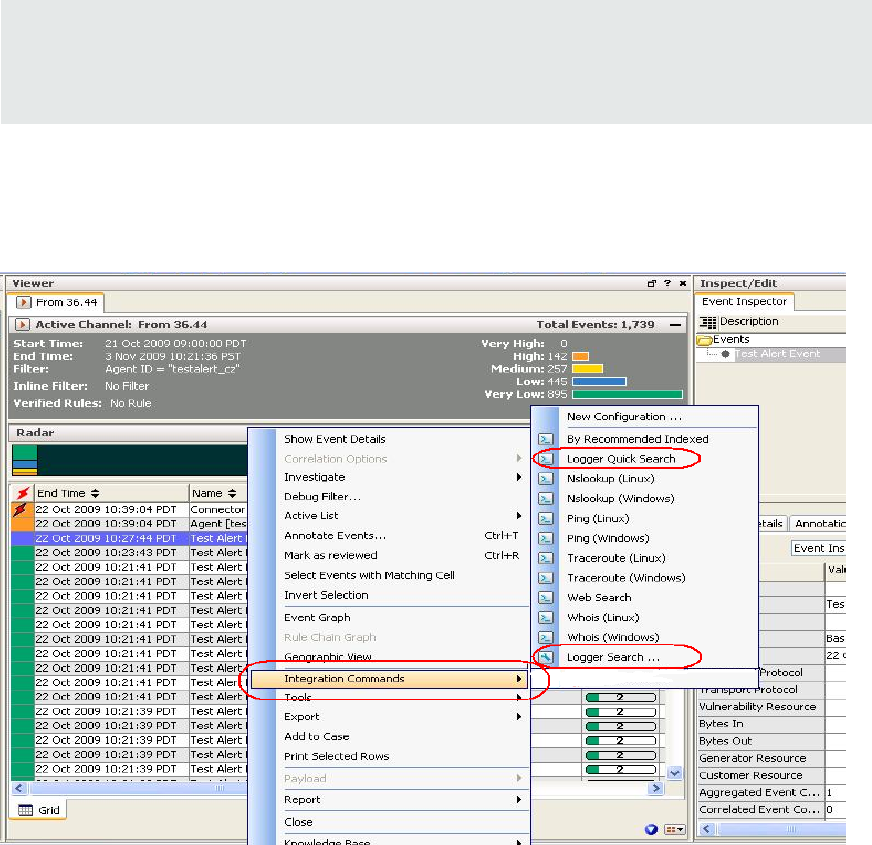Viewport: 872px width, 845px height.
Task: Click the Nslookup (Linux) command icon
Action: pos(546,479)
